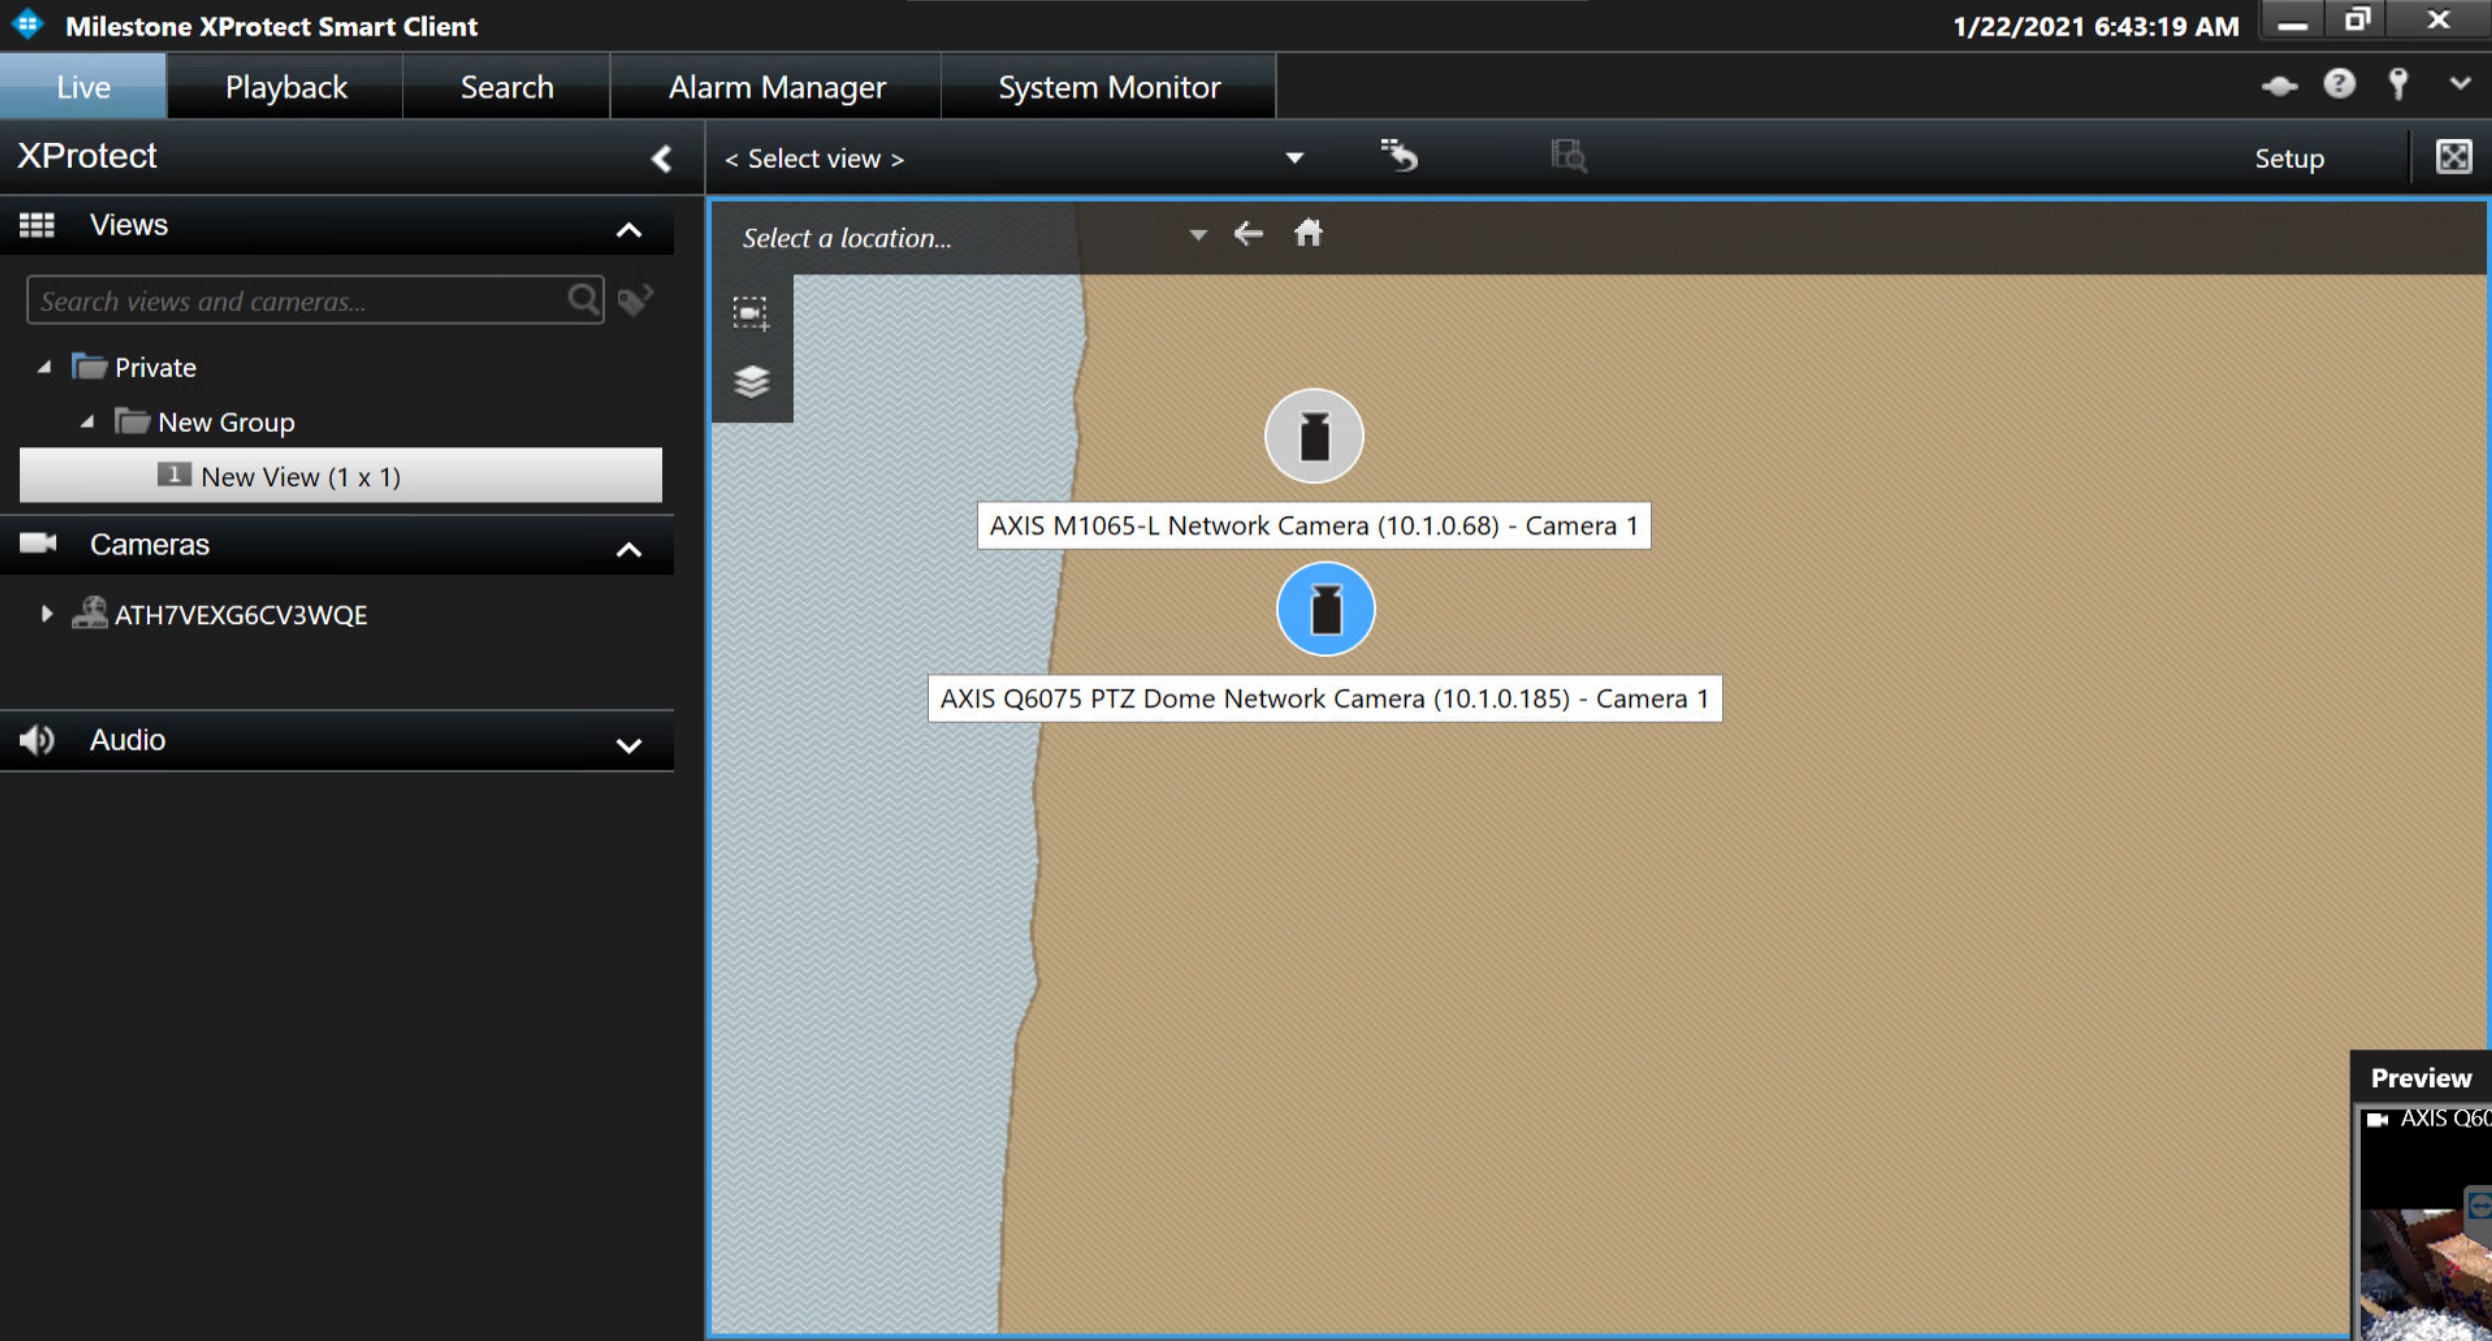Open the Select a location dropdown
This screenshot has width=2492, height=1341.
pyautogui.click(x=1197, y=236)
